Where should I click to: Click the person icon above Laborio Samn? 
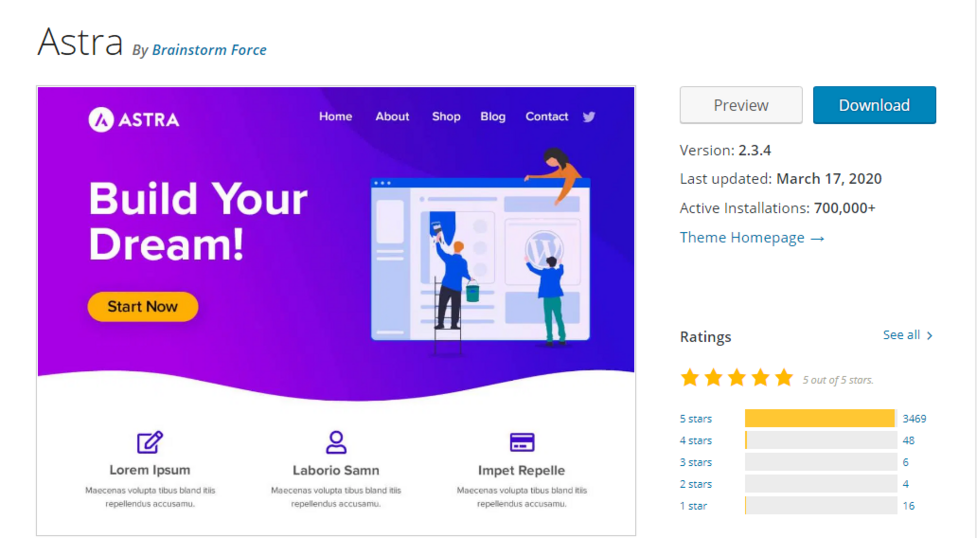point(336,442)
